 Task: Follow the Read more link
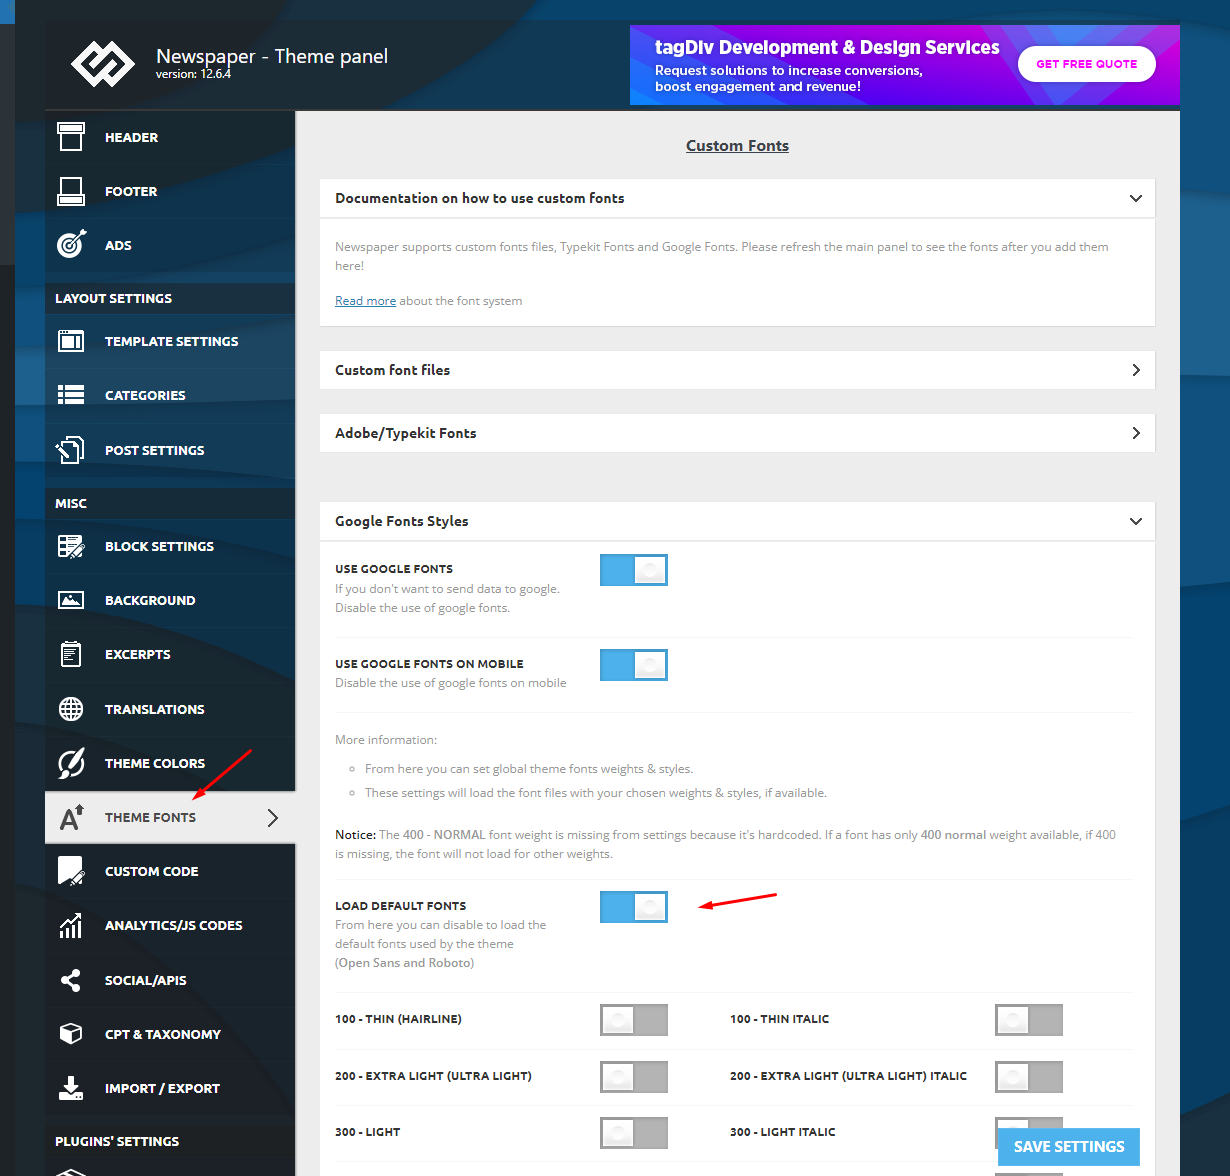coord(365,301)
